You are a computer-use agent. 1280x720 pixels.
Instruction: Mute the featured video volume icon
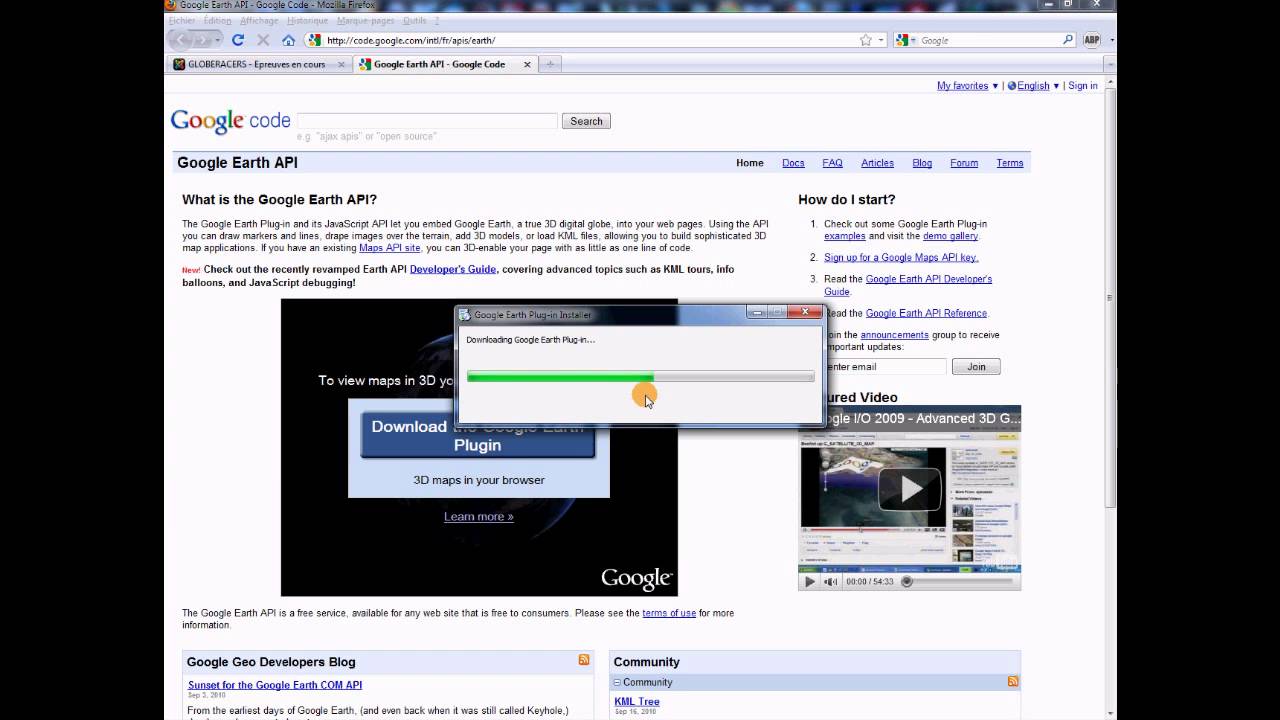pos(830,581)
